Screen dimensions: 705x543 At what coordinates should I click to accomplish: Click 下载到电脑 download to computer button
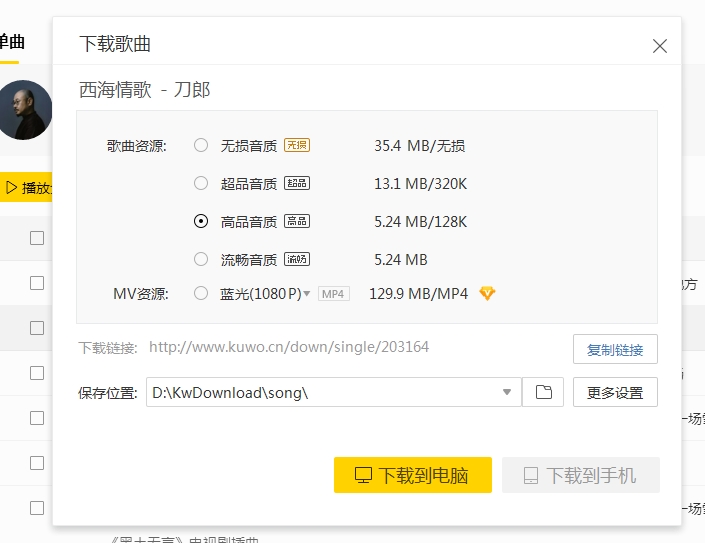point(413,475)
